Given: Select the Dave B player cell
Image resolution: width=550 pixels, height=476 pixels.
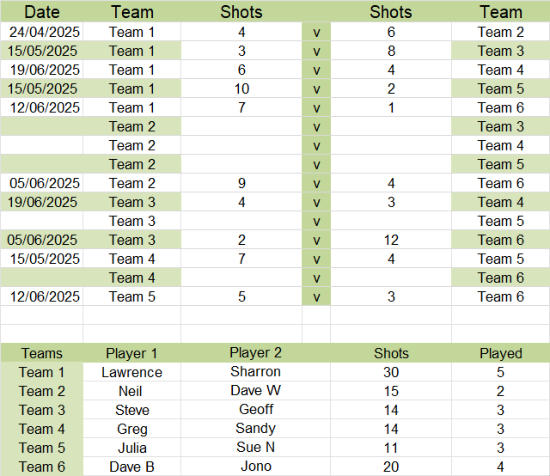Looking at the screenshot, I should tap(132, 467).
